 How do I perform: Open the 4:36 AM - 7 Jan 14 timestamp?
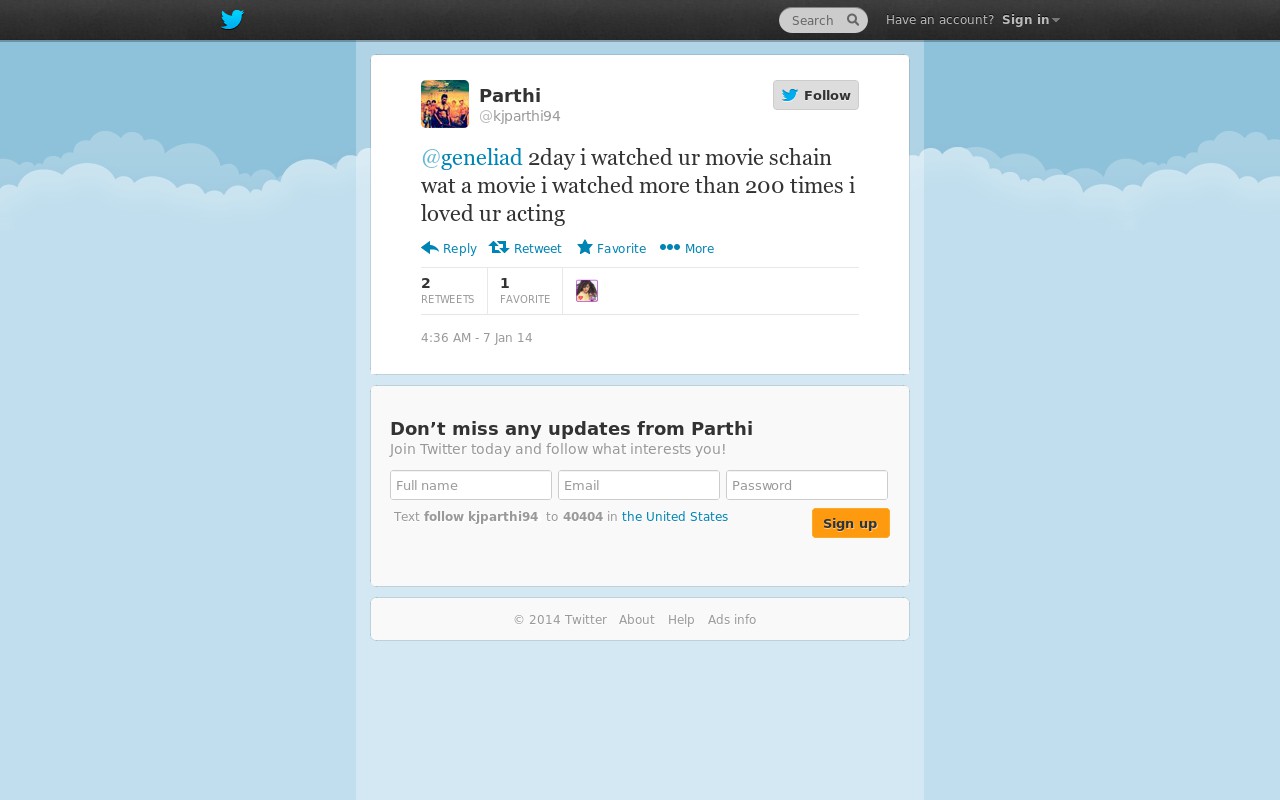click(477, 338)
